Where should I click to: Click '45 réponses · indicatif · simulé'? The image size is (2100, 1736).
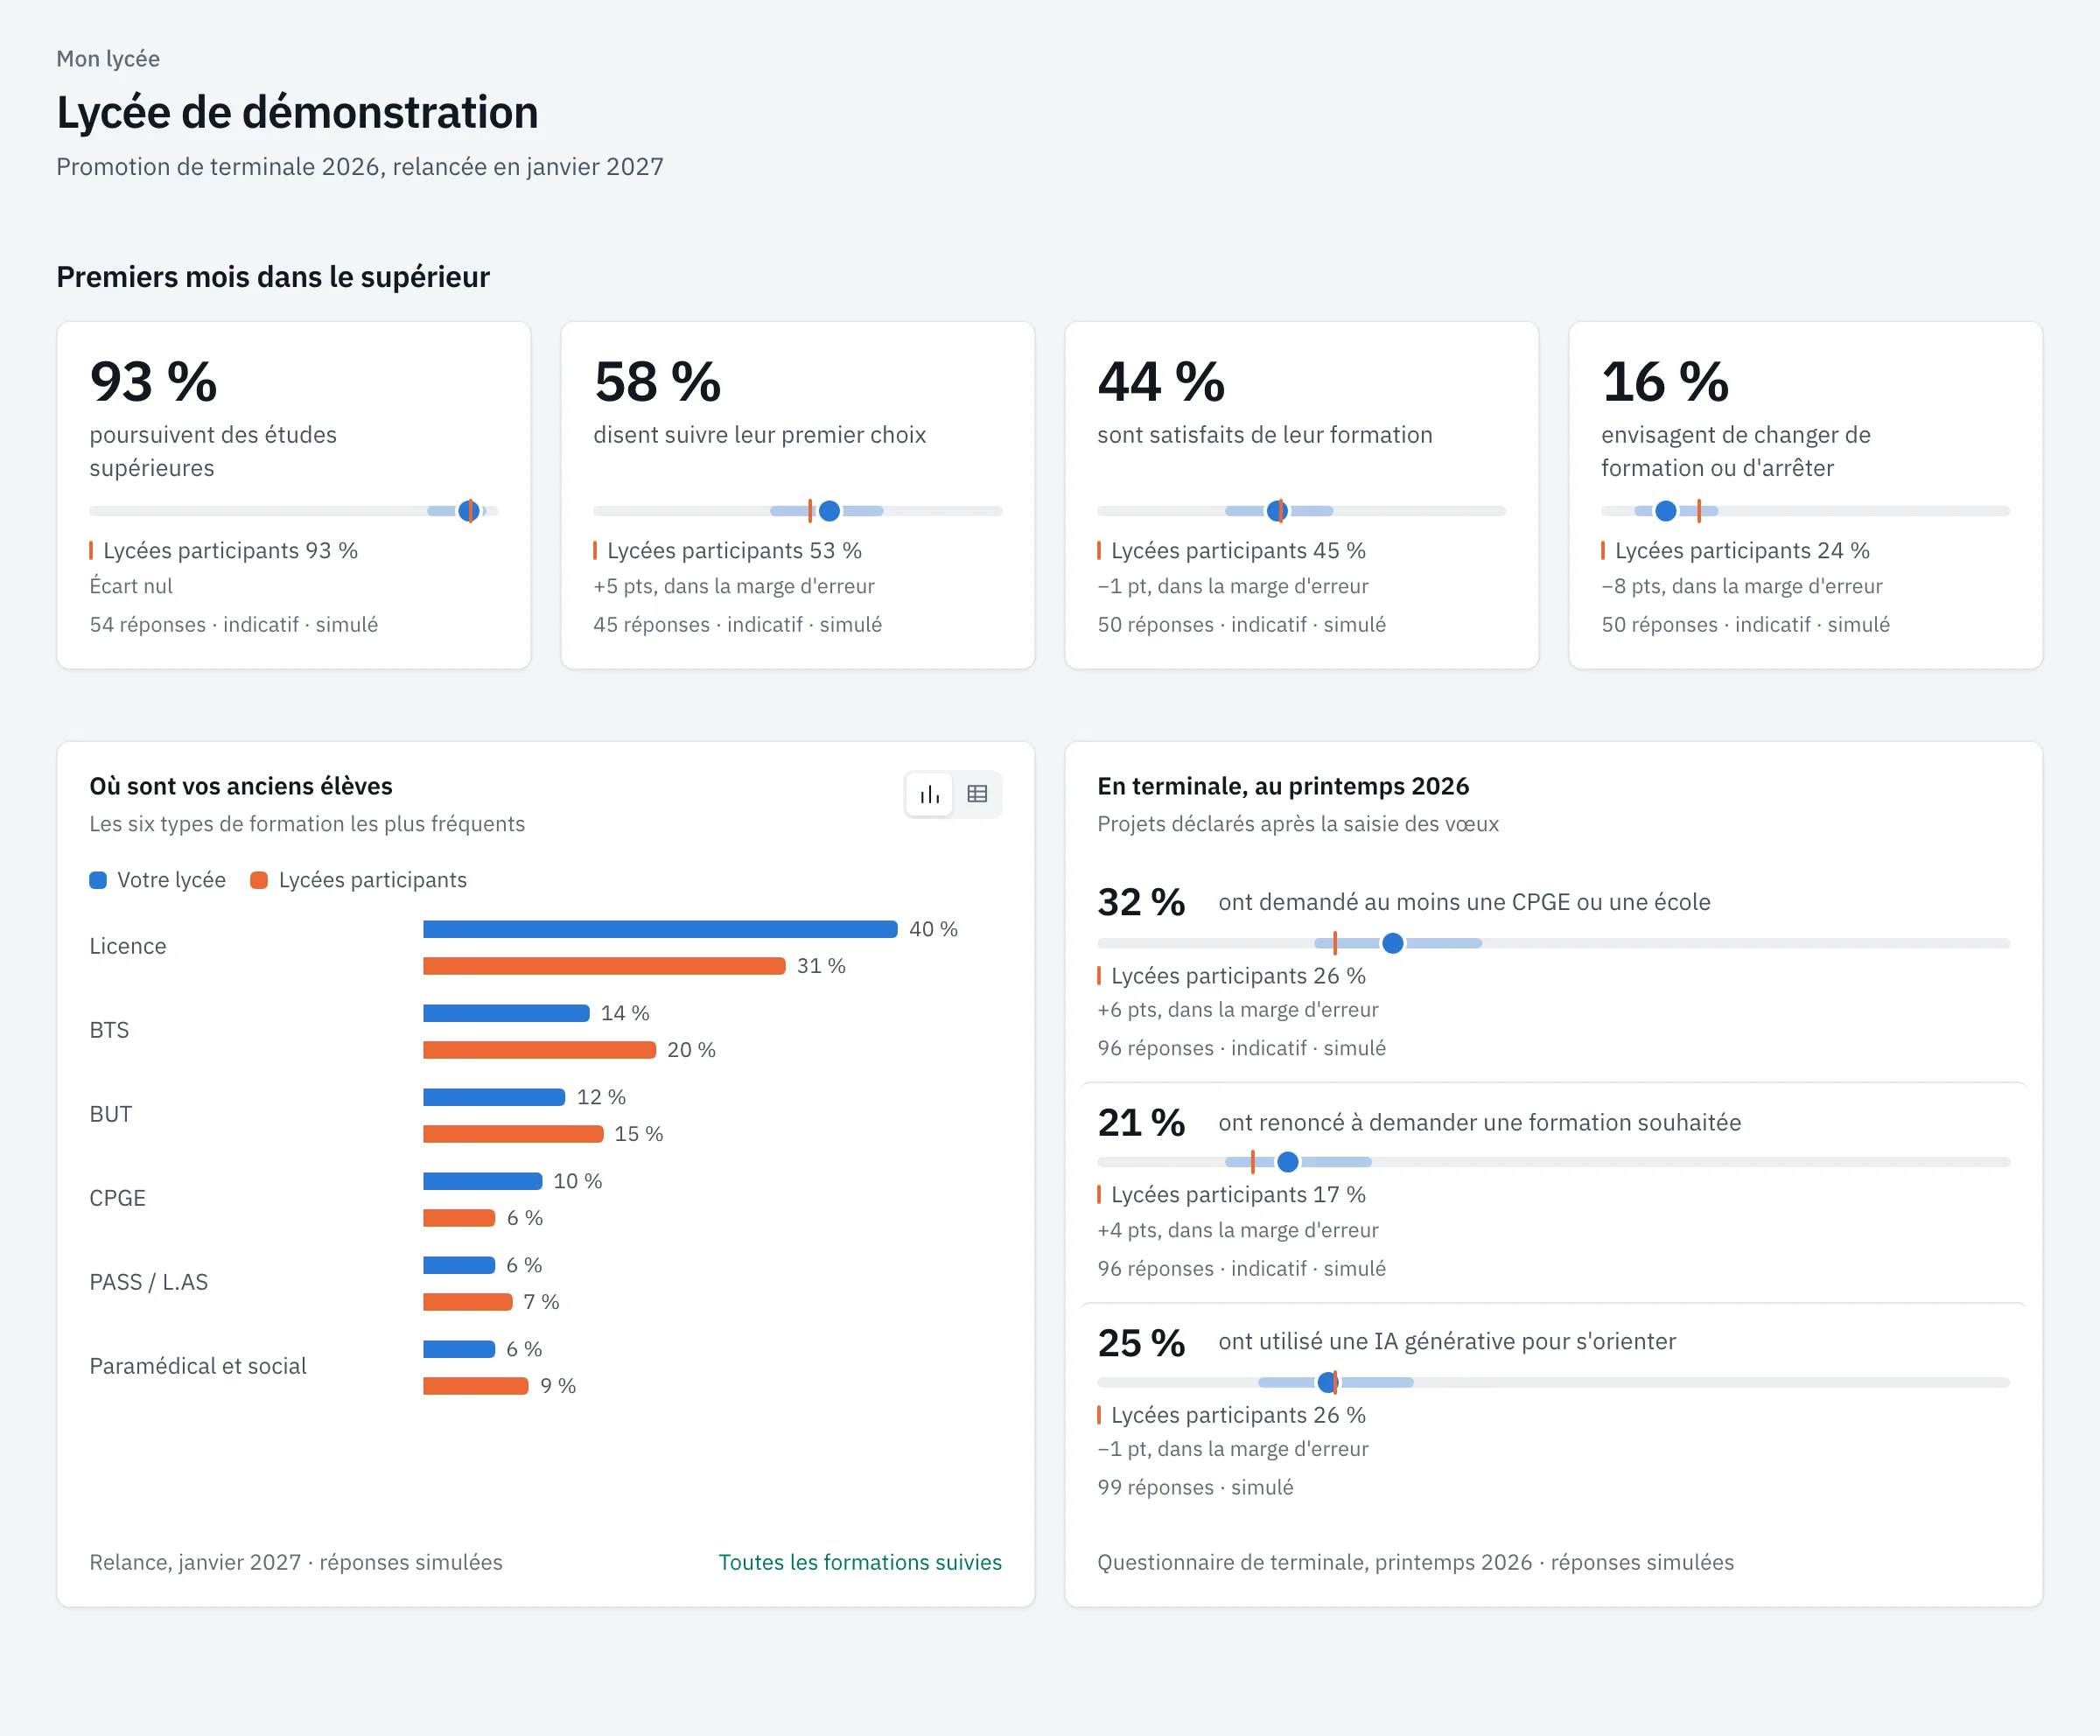(738, 624)
